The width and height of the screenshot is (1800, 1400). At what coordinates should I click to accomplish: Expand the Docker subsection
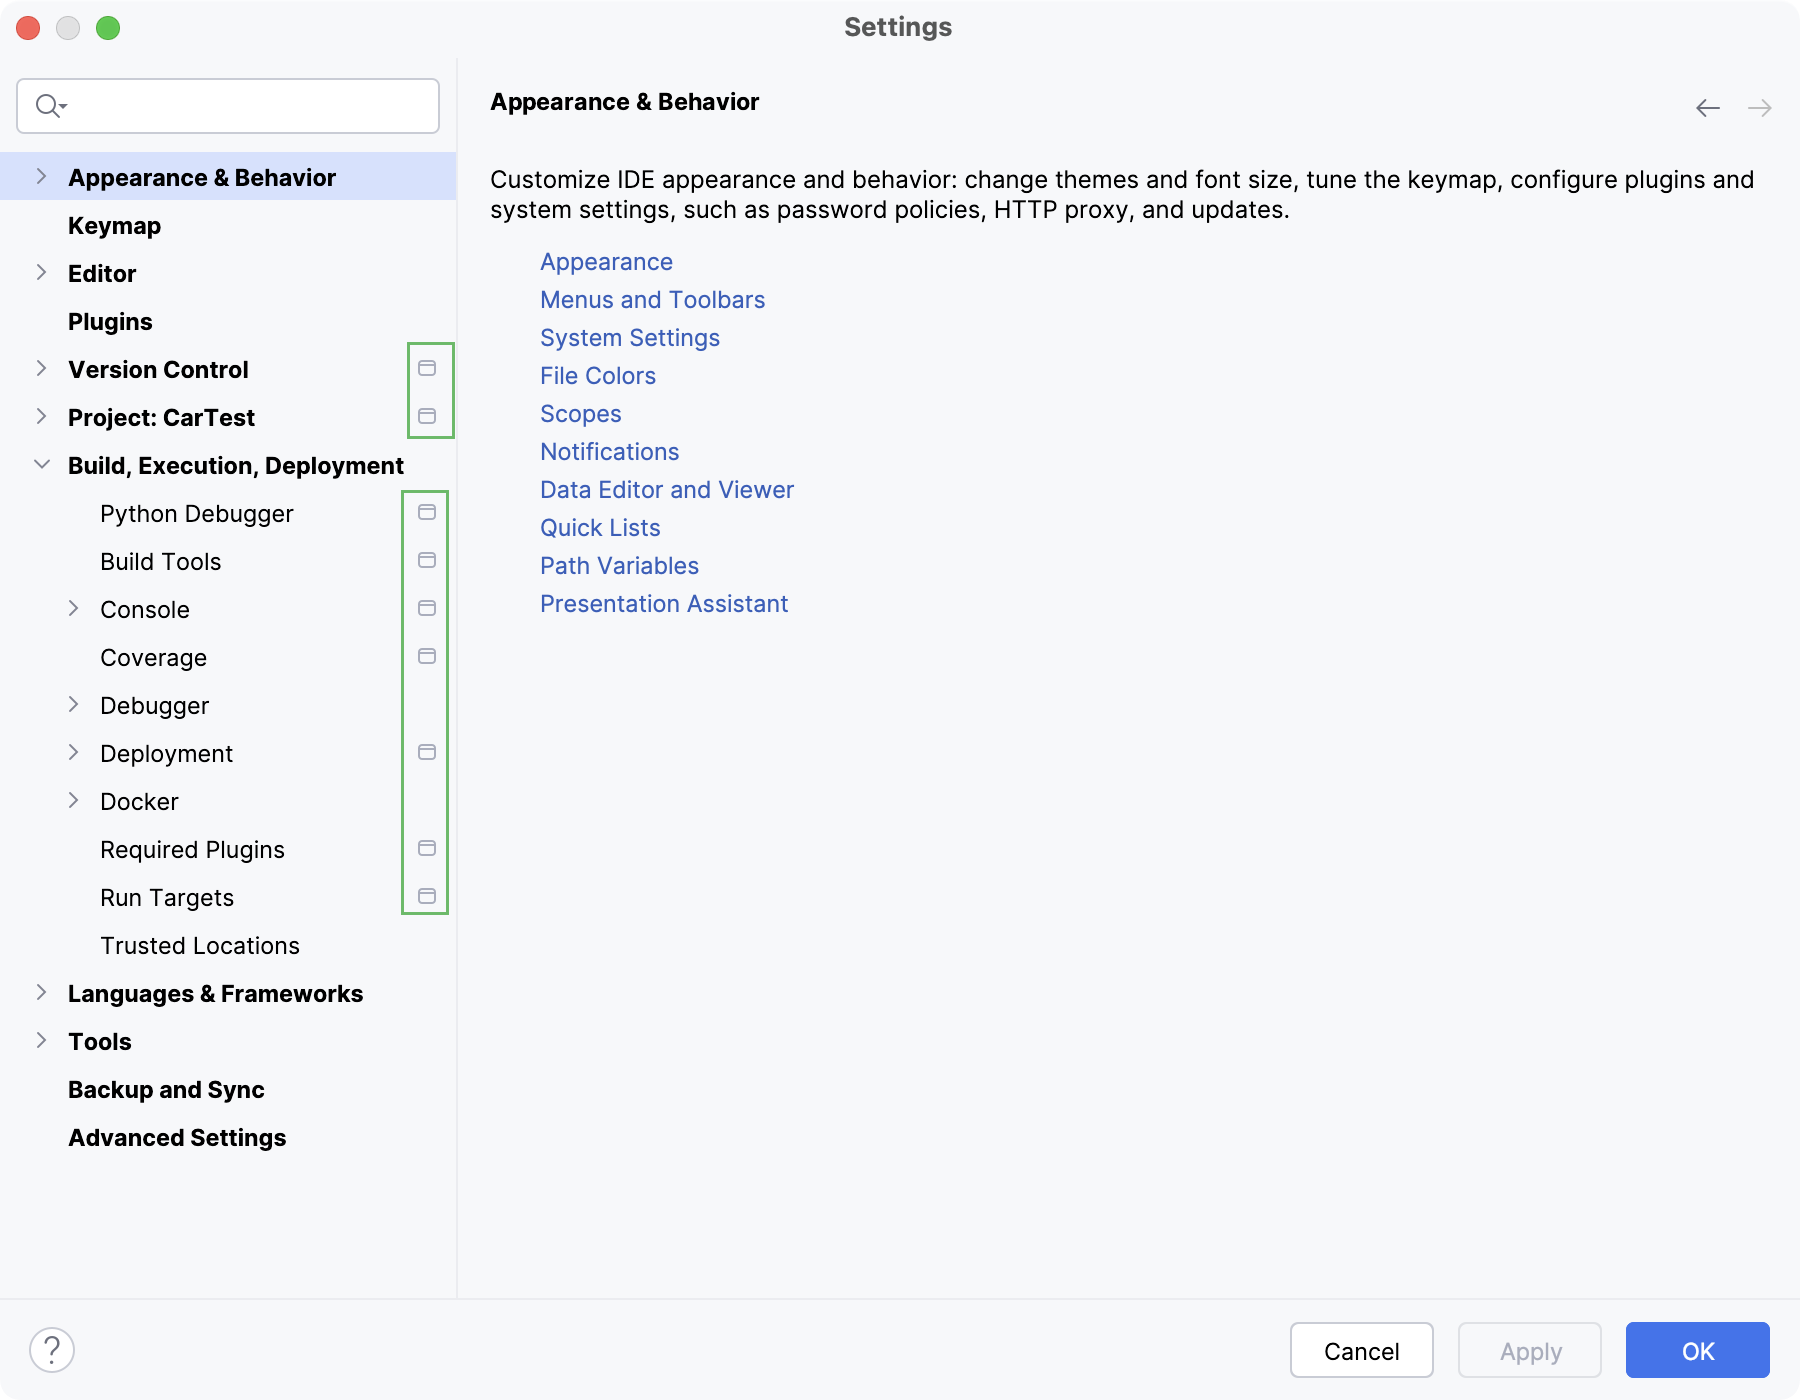coord(74,800)
